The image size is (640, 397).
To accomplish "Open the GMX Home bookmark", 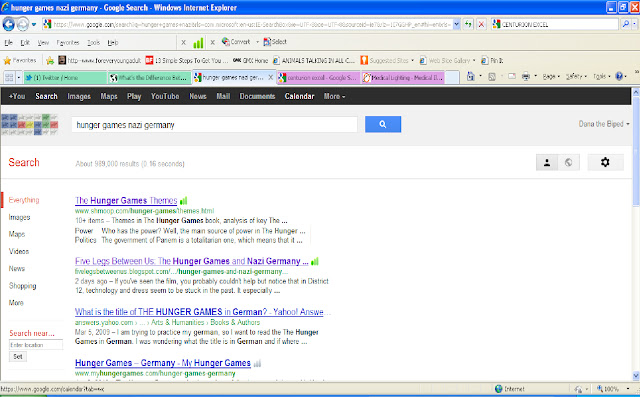I will click(x=250, y=60).
